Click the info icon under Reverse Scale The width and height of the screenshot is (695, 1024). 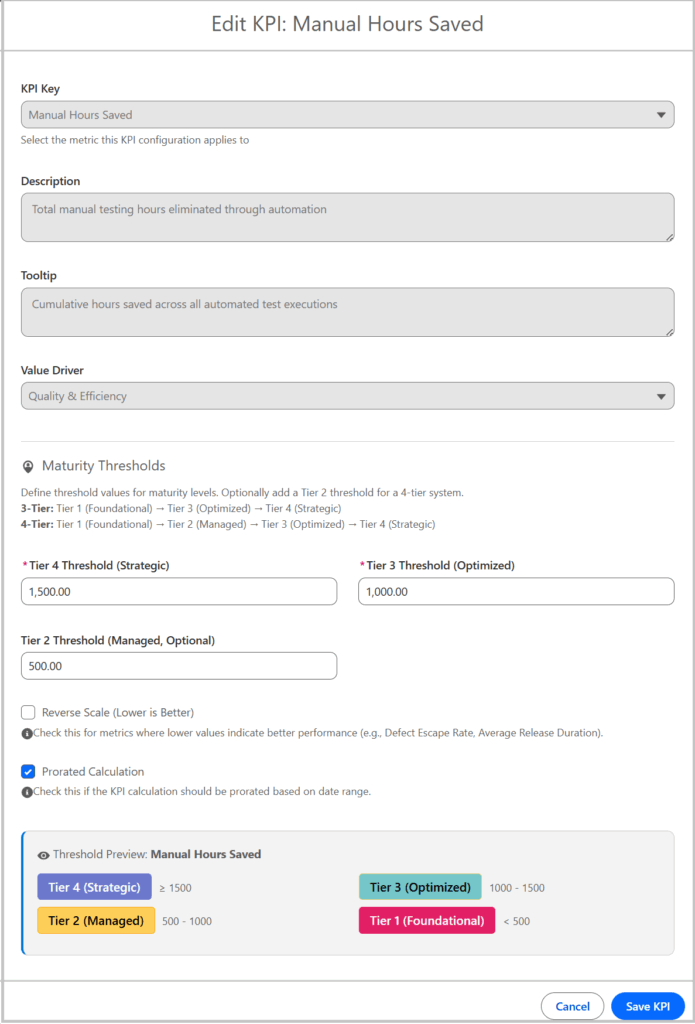[27, 734]
